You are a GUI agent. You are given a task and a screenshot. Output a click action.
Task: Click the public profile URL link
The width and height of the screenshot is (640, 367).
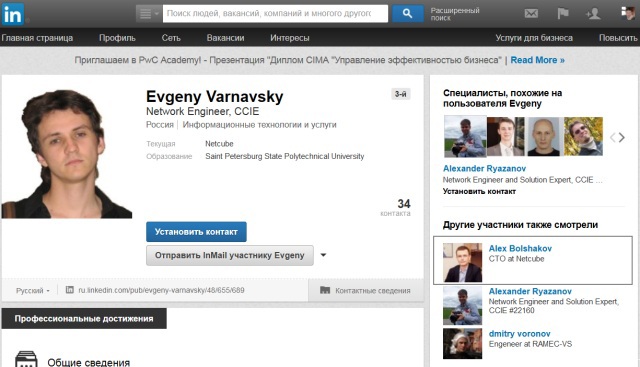click(161, 290)
